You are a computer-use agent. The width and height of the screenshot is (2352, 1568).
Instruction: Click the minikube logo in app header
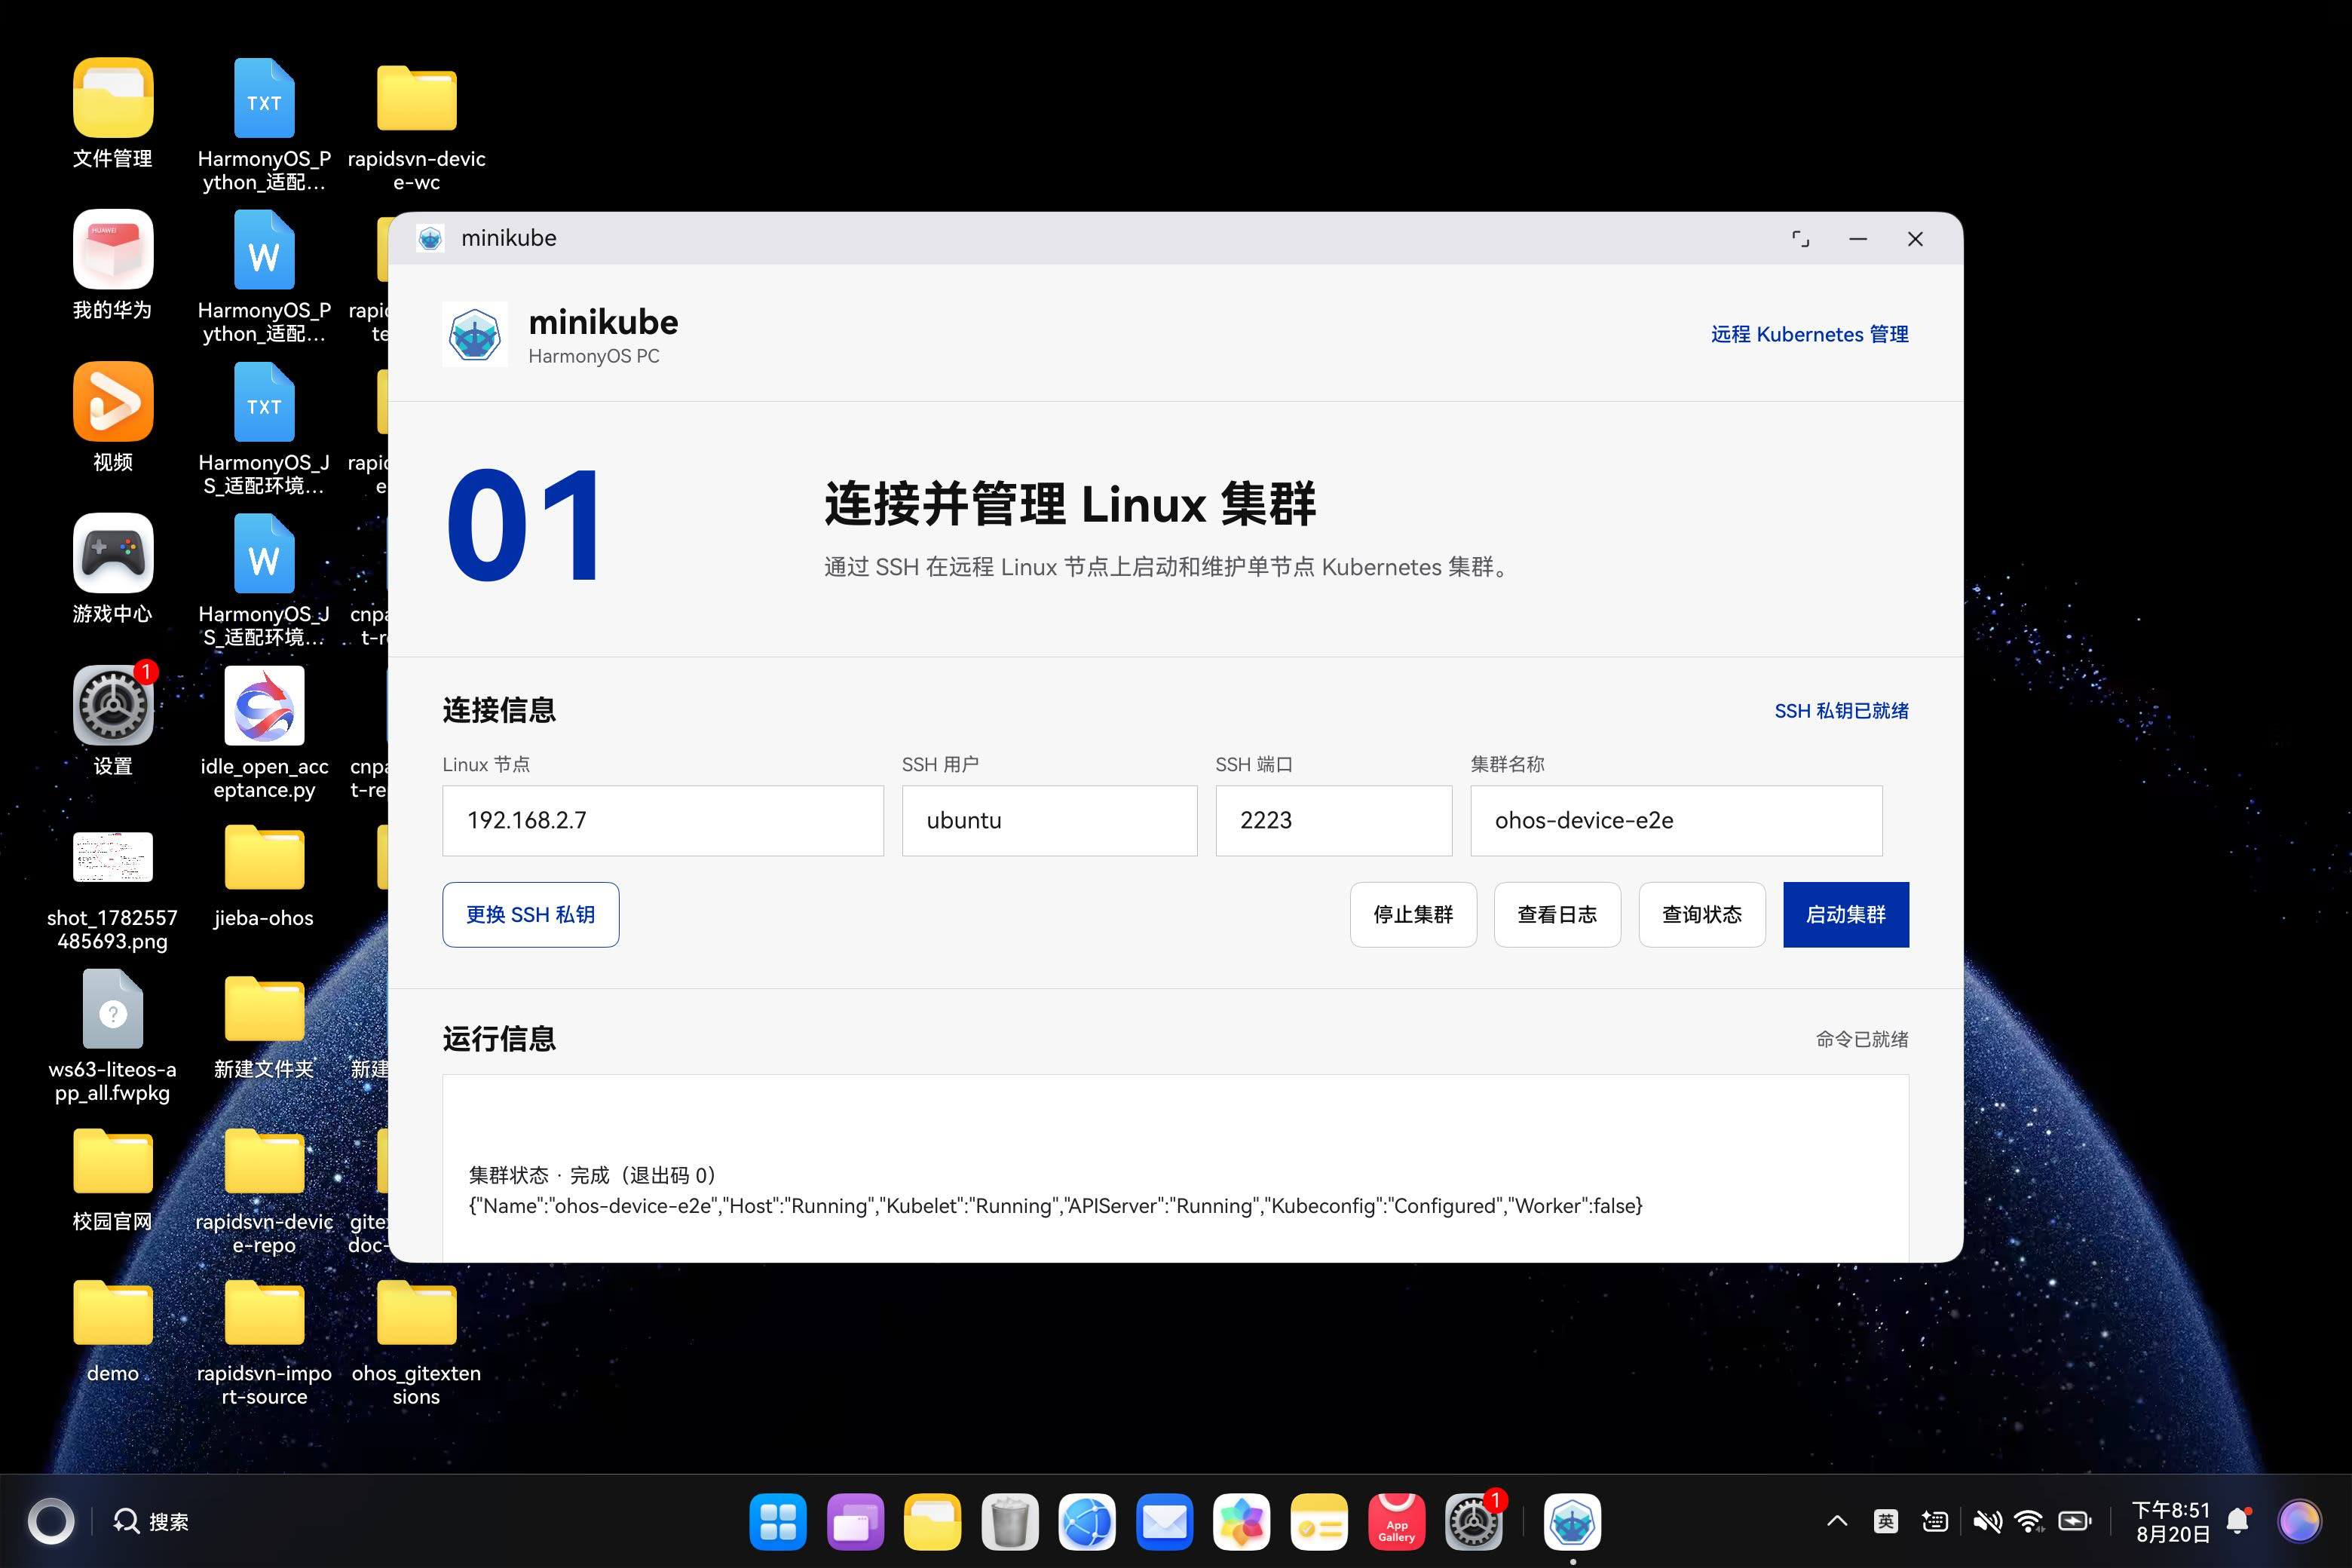pos(475,334)
